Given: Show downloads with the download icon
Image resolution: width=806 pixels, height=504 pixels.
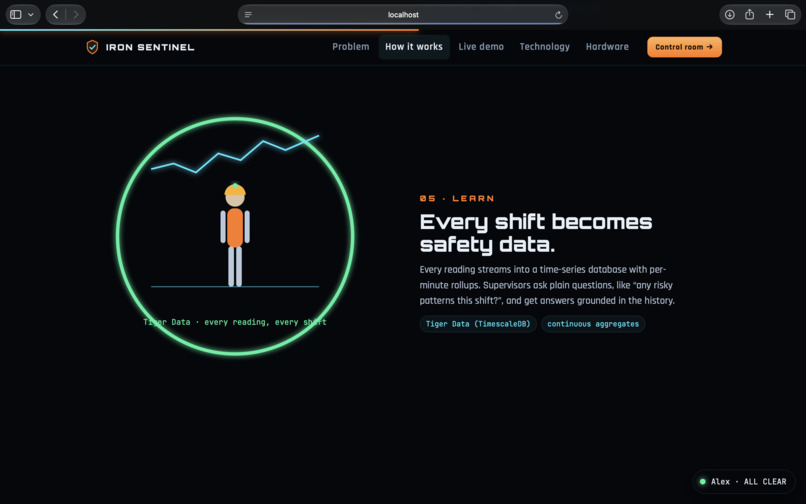Looking at the screenshot, I should tap(729, 14).
